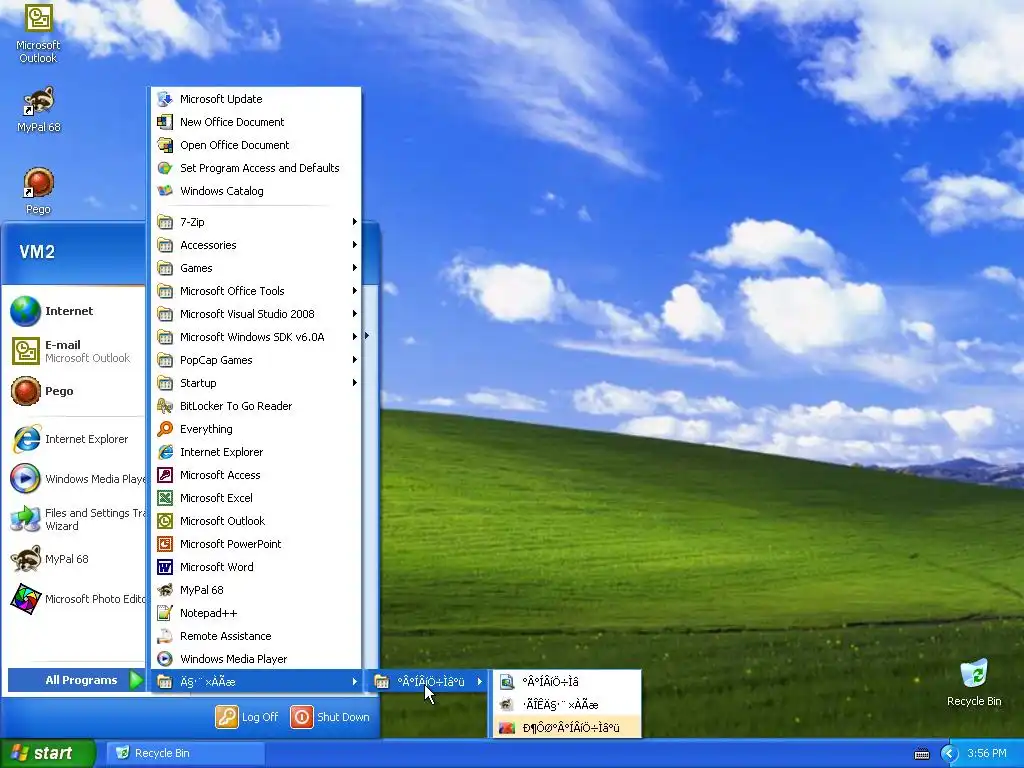Select the Recycle Bin desktop icon

974,682
